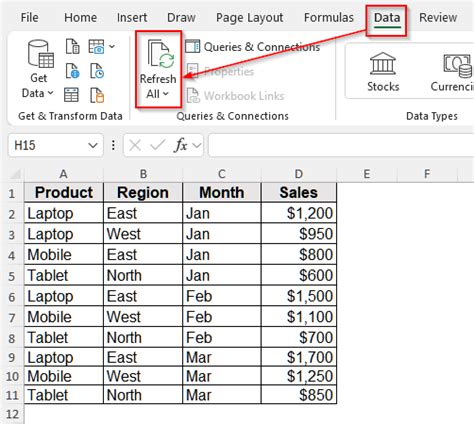Image resolution: width=474 pixels, height=424 pixels.
Task: Select the $600 sales cell
Action: (x=299, y=275)
